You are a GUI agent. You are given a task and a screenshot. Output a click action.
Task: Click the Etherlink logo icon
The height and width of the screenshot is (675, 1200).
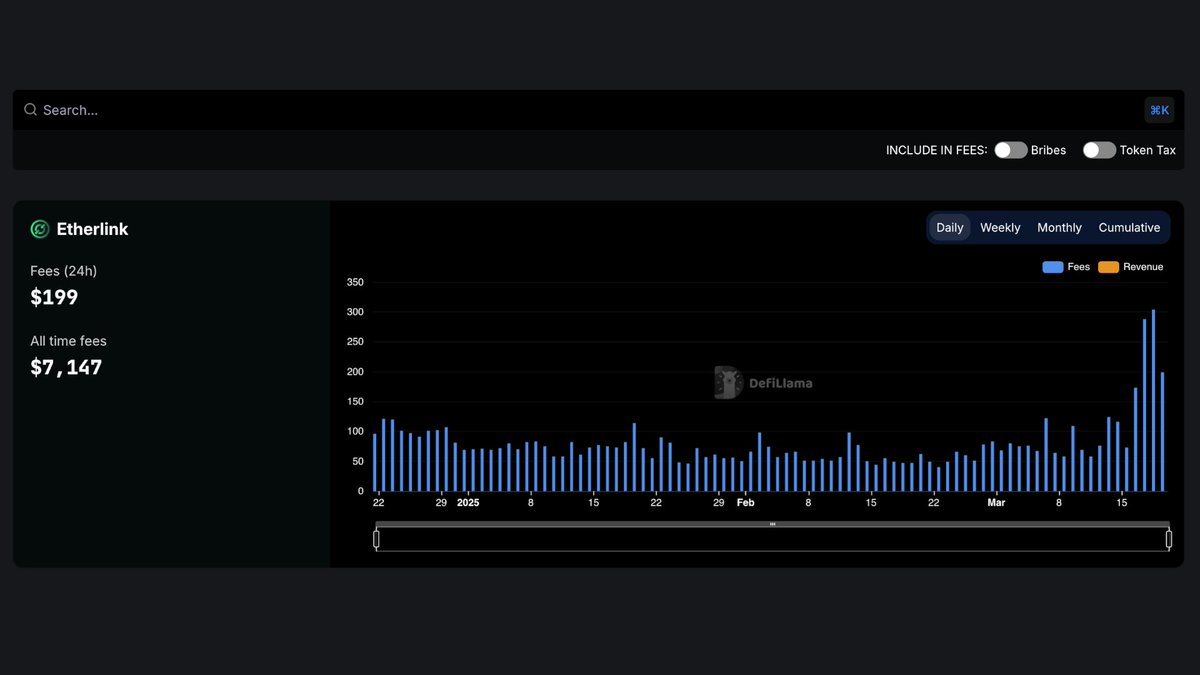coord(40,229)
